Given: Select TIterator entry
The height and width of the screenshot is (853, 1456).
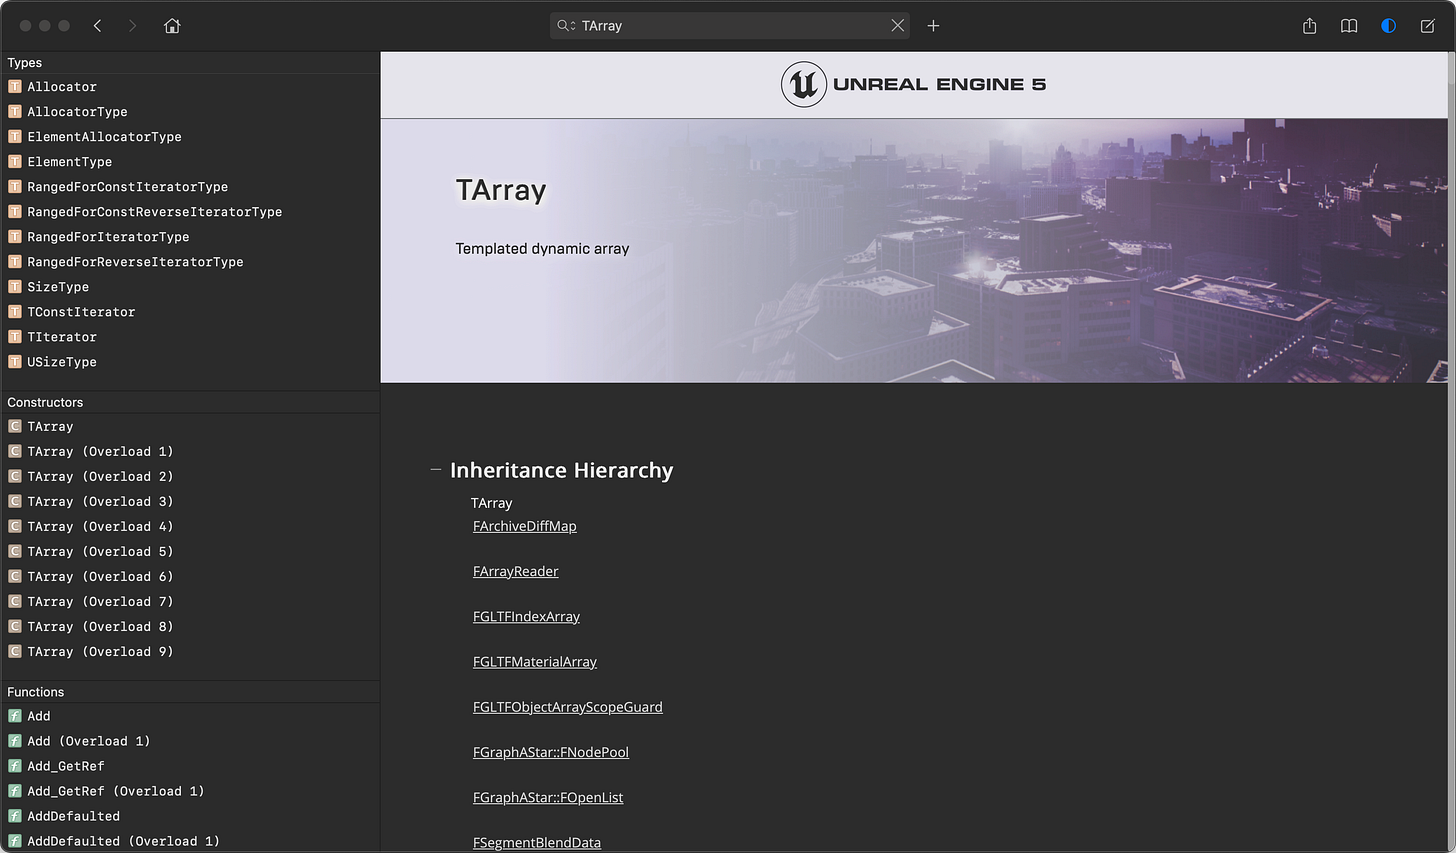Looking at the screenshot, I should tap(190, 337).
